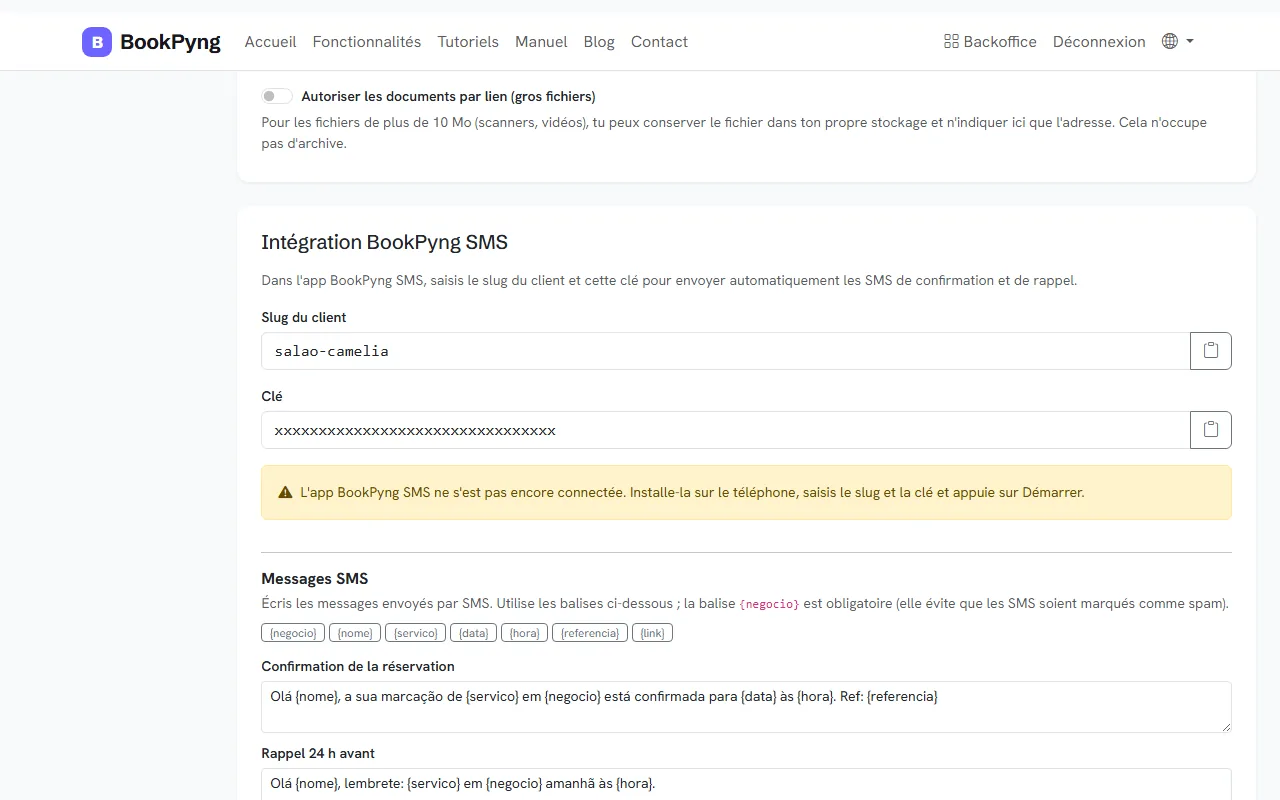Screen dimensions: 1280x800
Task: Click Déconnexion to log out
Action: [x=1099, y=42]
